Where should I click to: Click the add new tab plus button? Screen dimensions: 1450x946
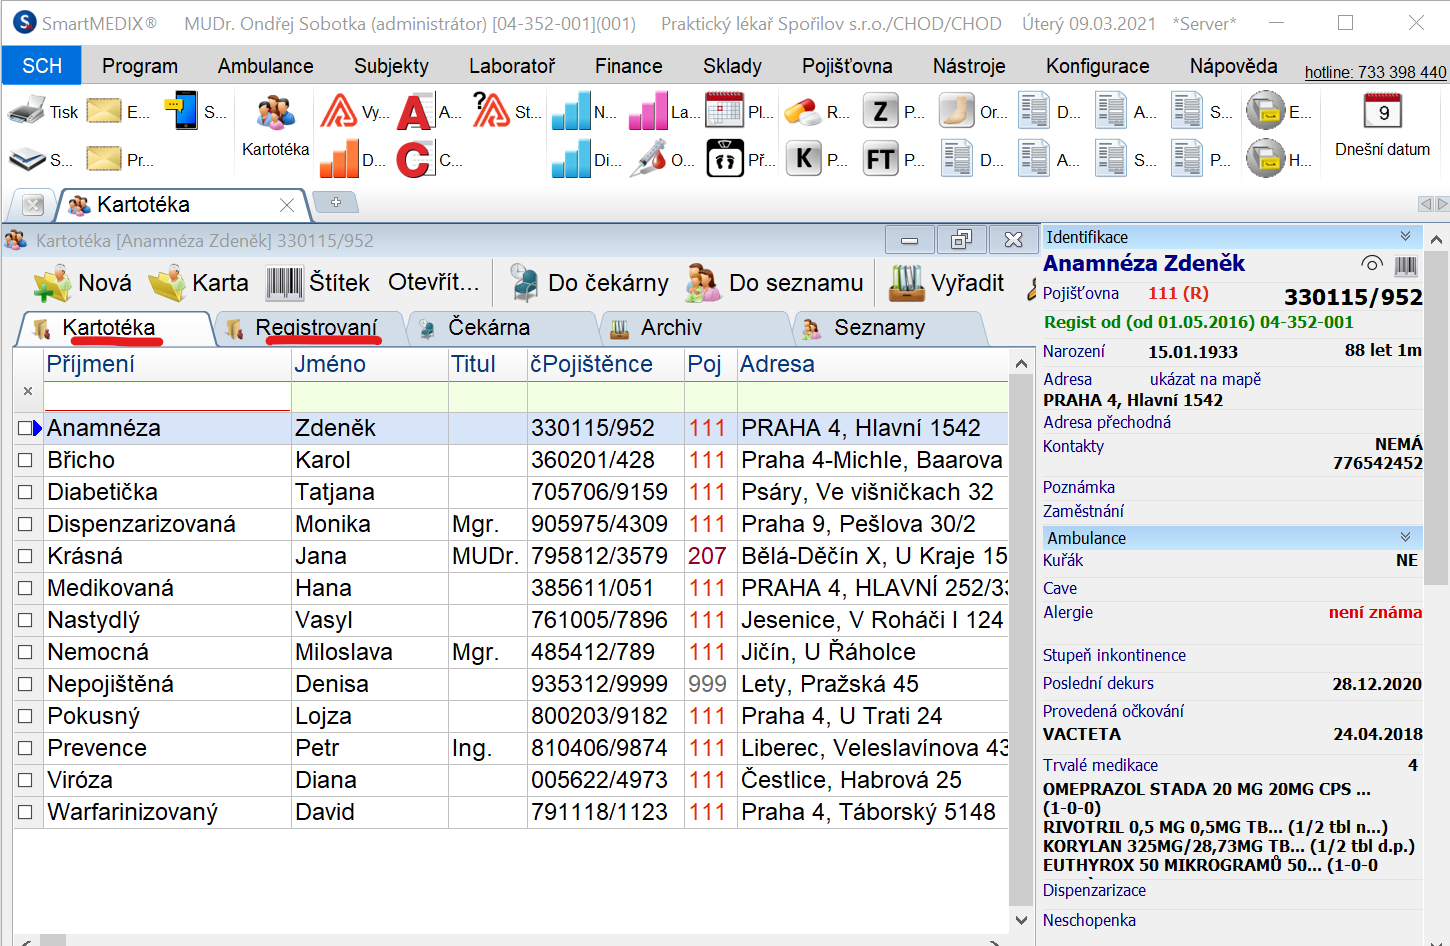(x=336, y=203)
